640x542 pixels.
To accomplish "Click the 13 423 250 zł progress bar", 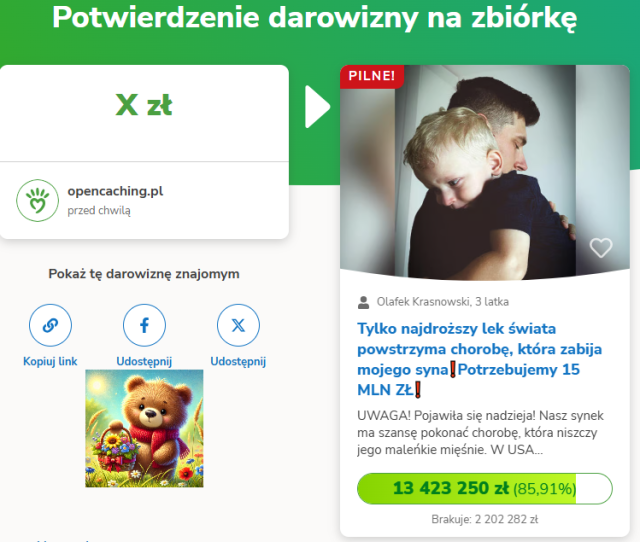I will (485, 489).
